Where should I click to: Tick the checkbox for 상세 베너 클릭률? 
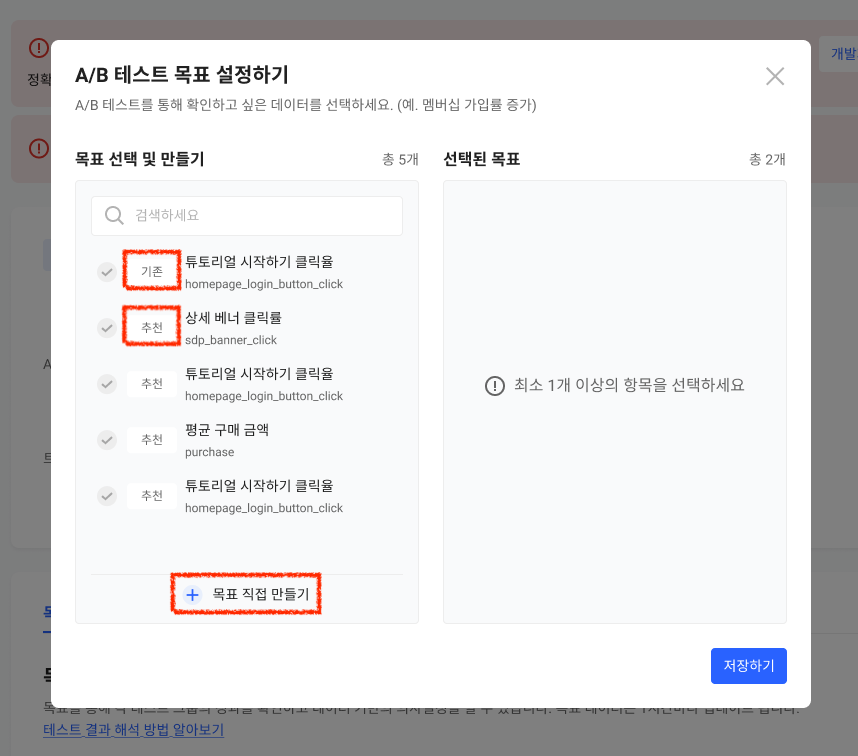coord(107,328)
